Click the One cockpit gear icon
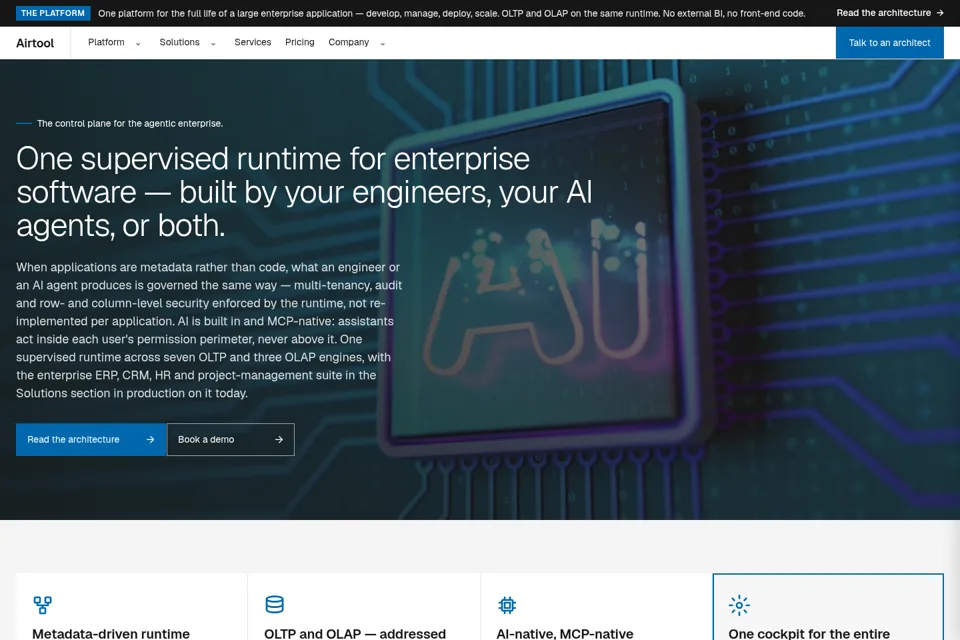Screen dimensions: 960x640 pyautogui.click(x=739, y=605)
